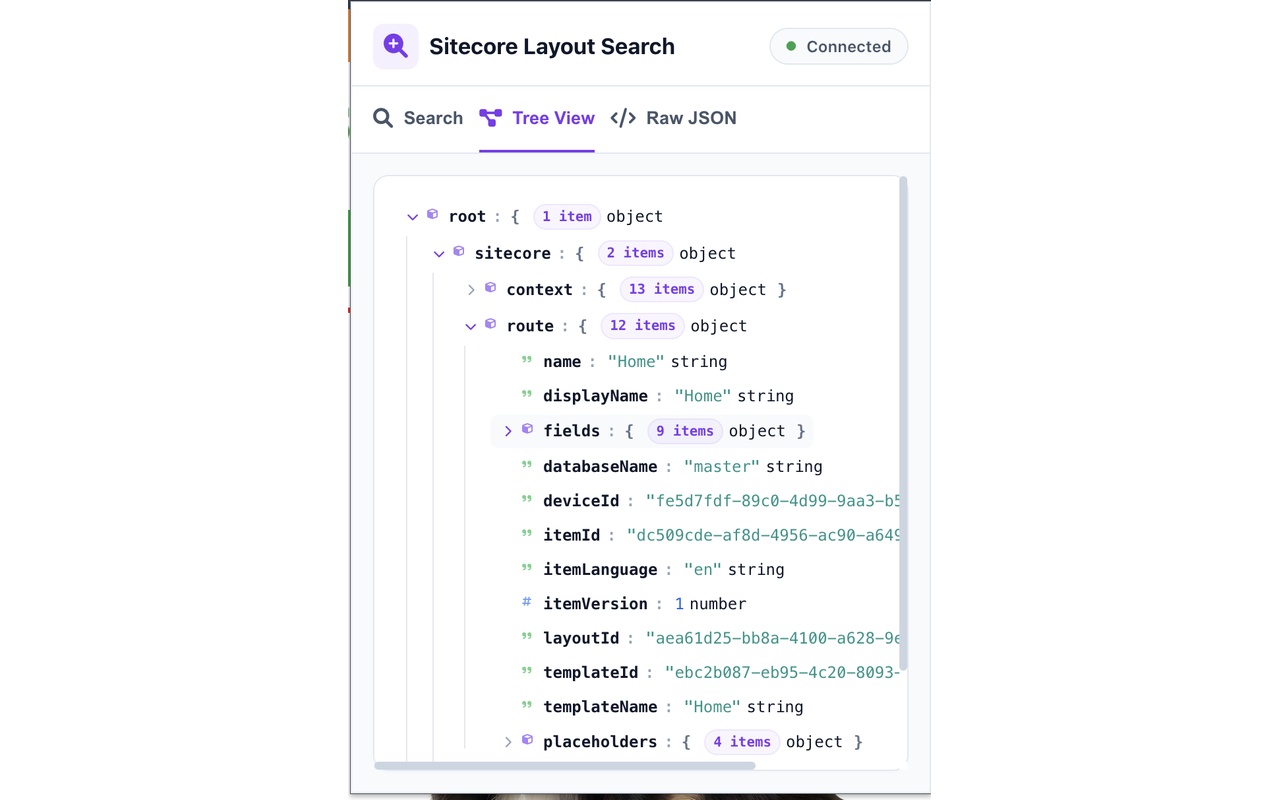The image size is (1280, 800).
Task: Switch to the Search tab
Action: point(418,118)
